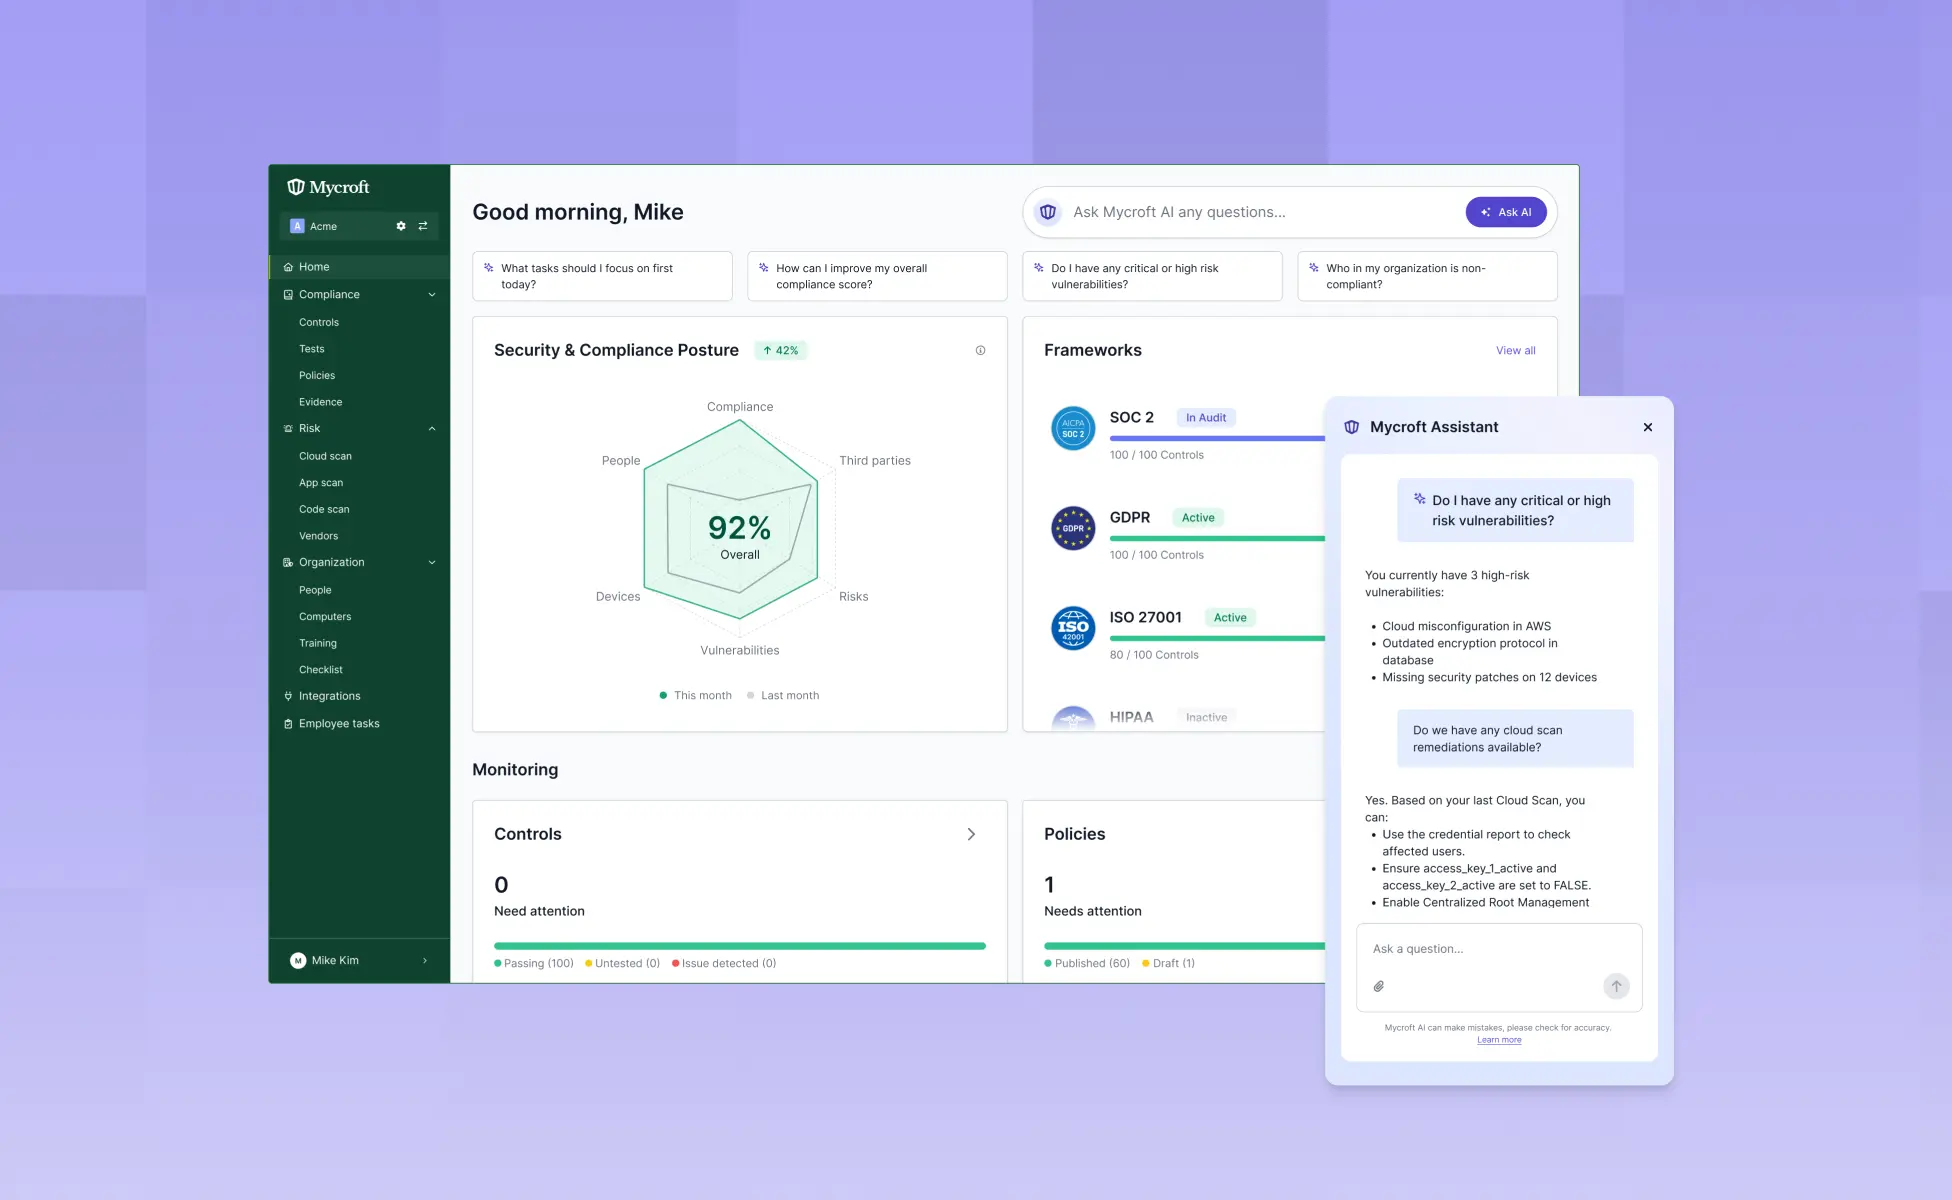Click View all frameworks link

coord(1515,350)
